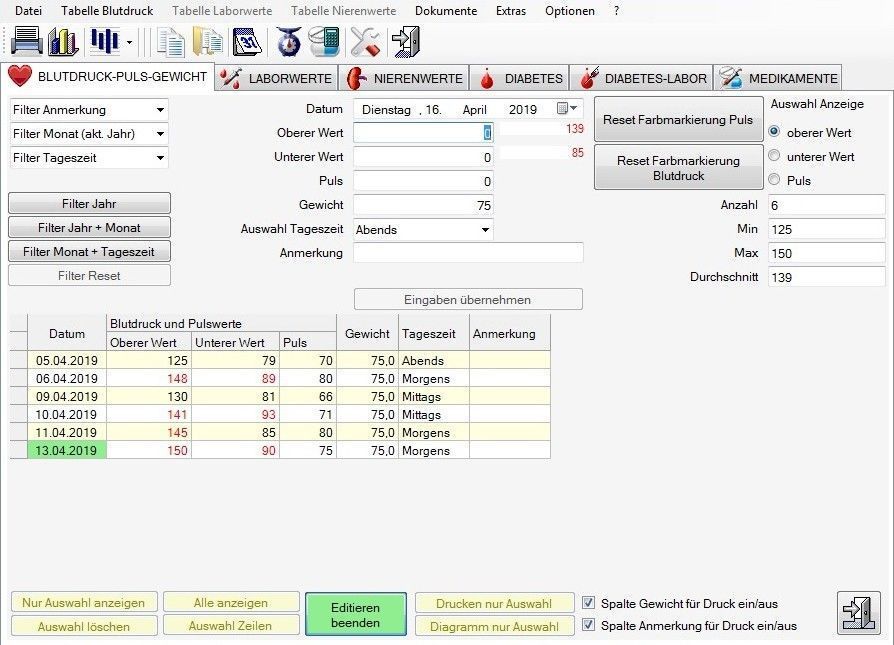The image size is (894, 645).
Task: Click into the Anmerkung text field
Action: tap(467, 253)
